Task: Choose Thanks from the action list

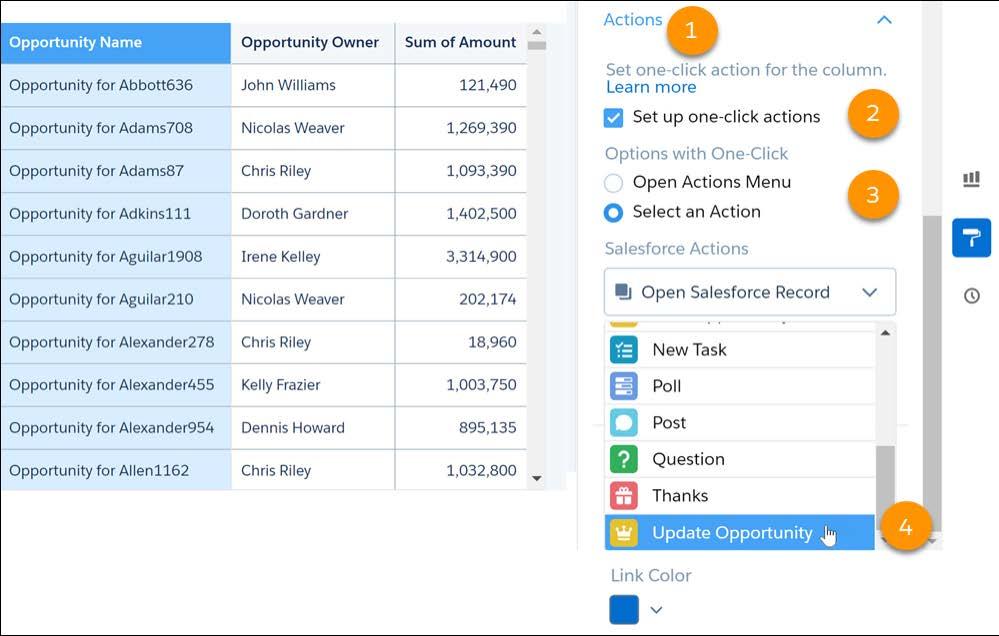Action: coord(740,496)
